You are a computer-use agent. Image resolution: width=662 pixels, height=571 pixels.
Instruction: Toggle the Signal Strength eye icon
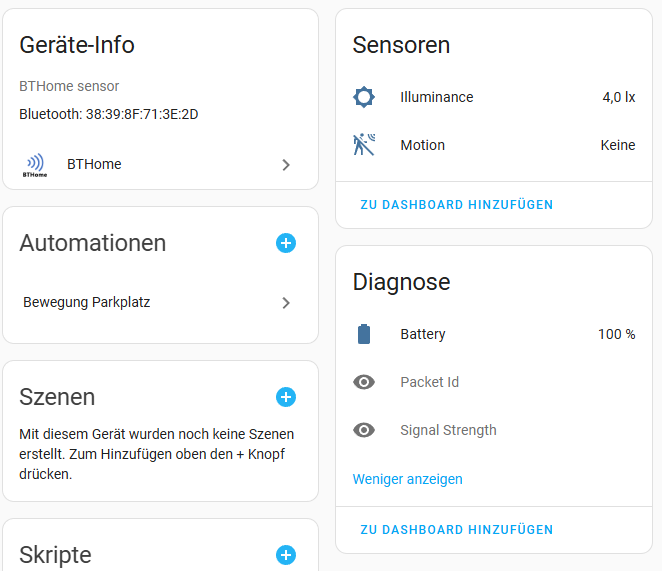364,430
